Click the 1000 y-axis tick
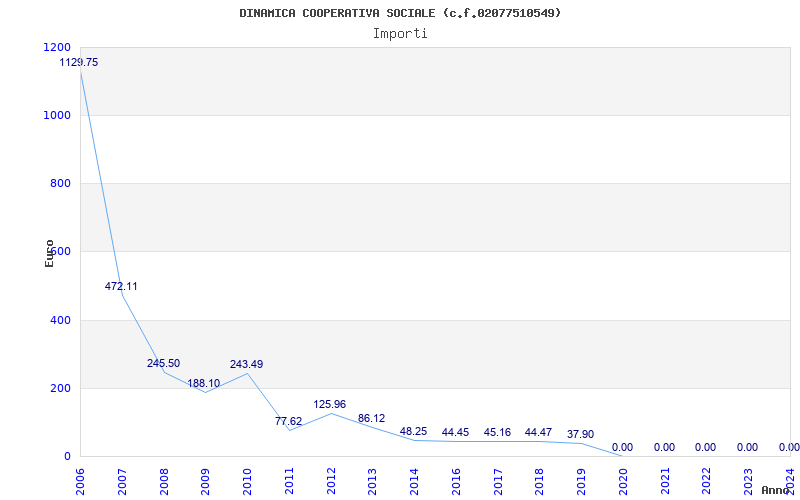 pos(57,115)
